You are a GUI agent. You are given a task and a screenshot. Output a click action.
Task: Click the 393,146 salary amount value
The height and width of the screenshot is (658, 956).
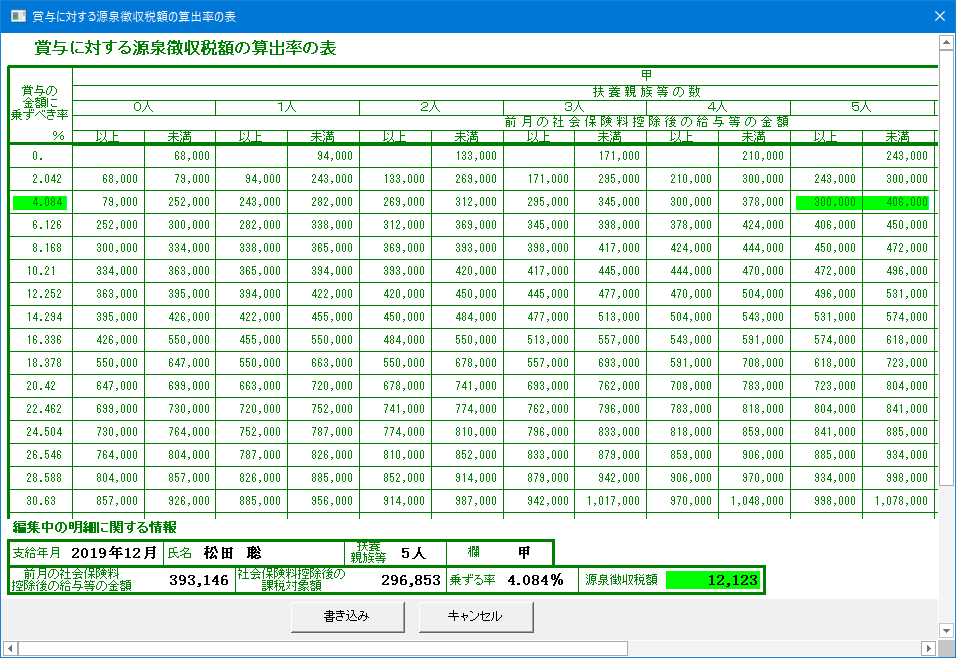click(x=199, y=580)
